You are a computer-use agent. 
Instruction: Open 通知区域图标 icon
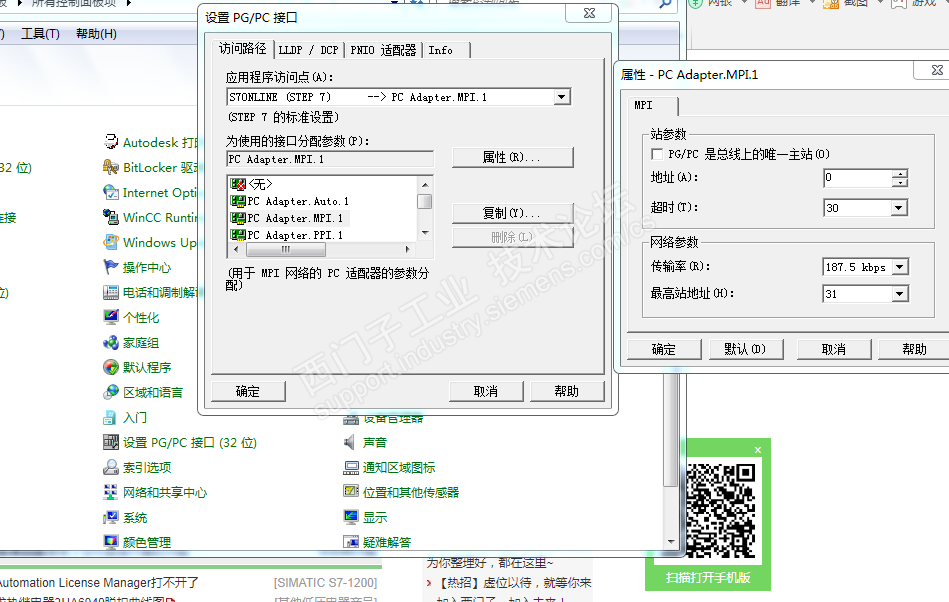pyautogui.click(x=350, y=467)
